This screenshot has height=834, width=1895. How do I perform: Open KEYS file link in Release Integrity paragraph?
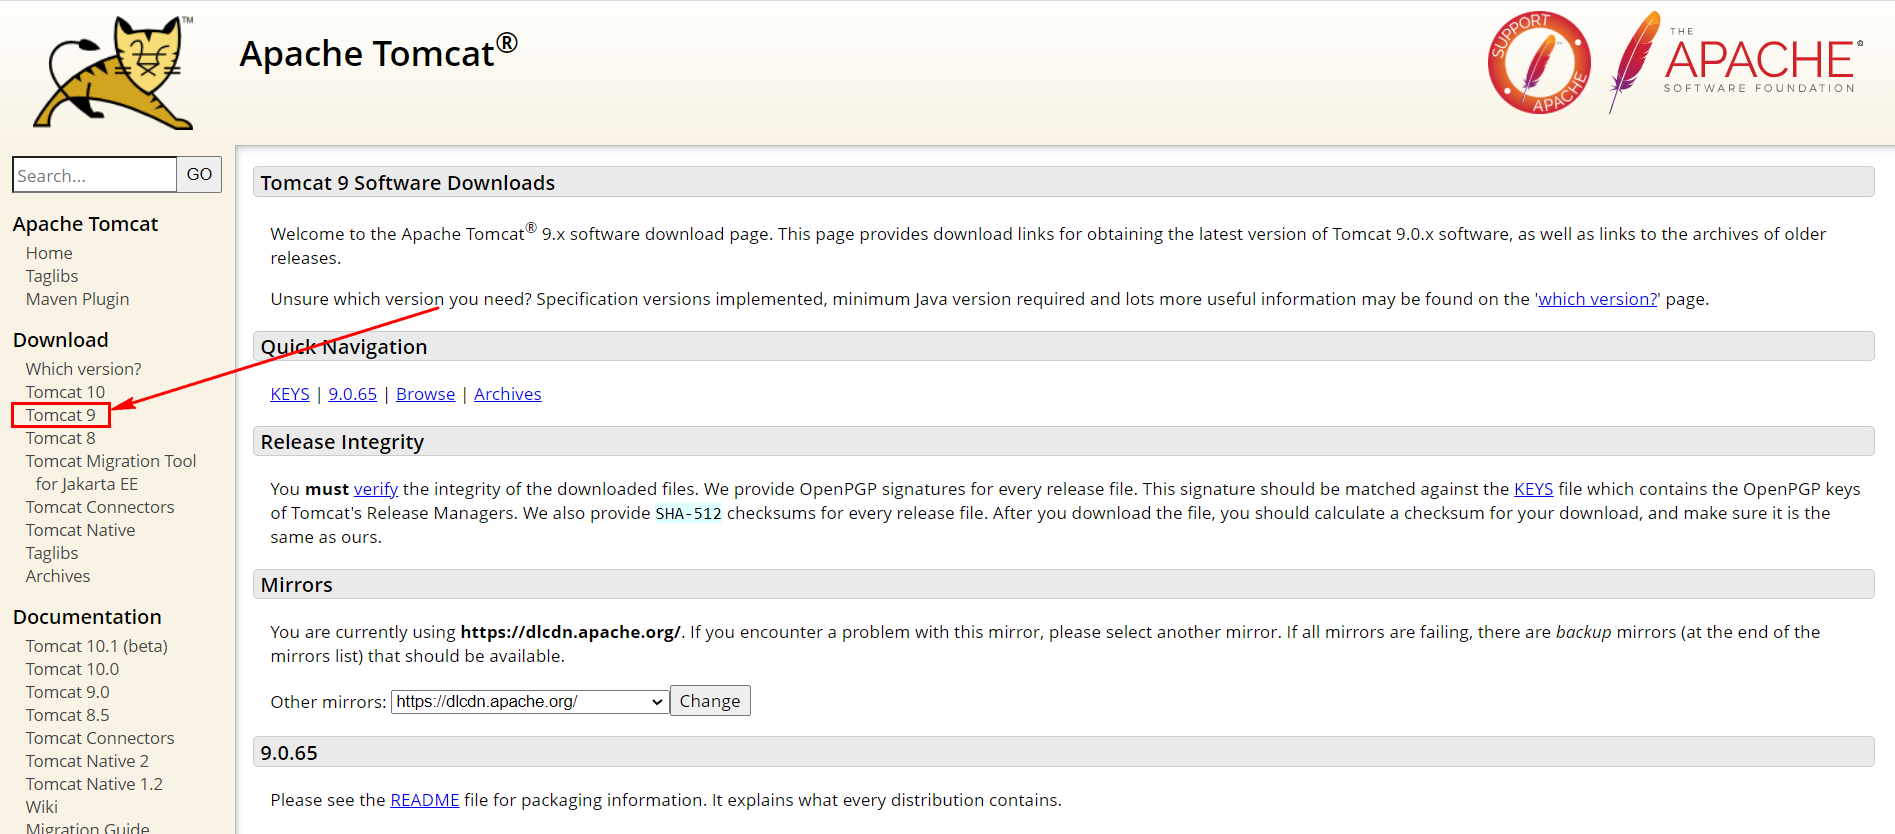pyautogui.click(x=1533, y=489)
